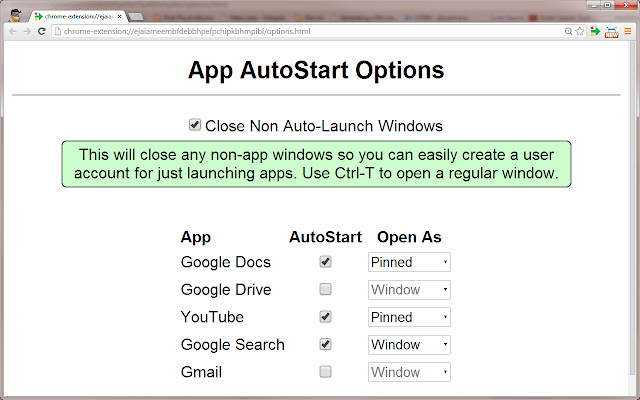Click the App AutoStart Options heading

316,70
